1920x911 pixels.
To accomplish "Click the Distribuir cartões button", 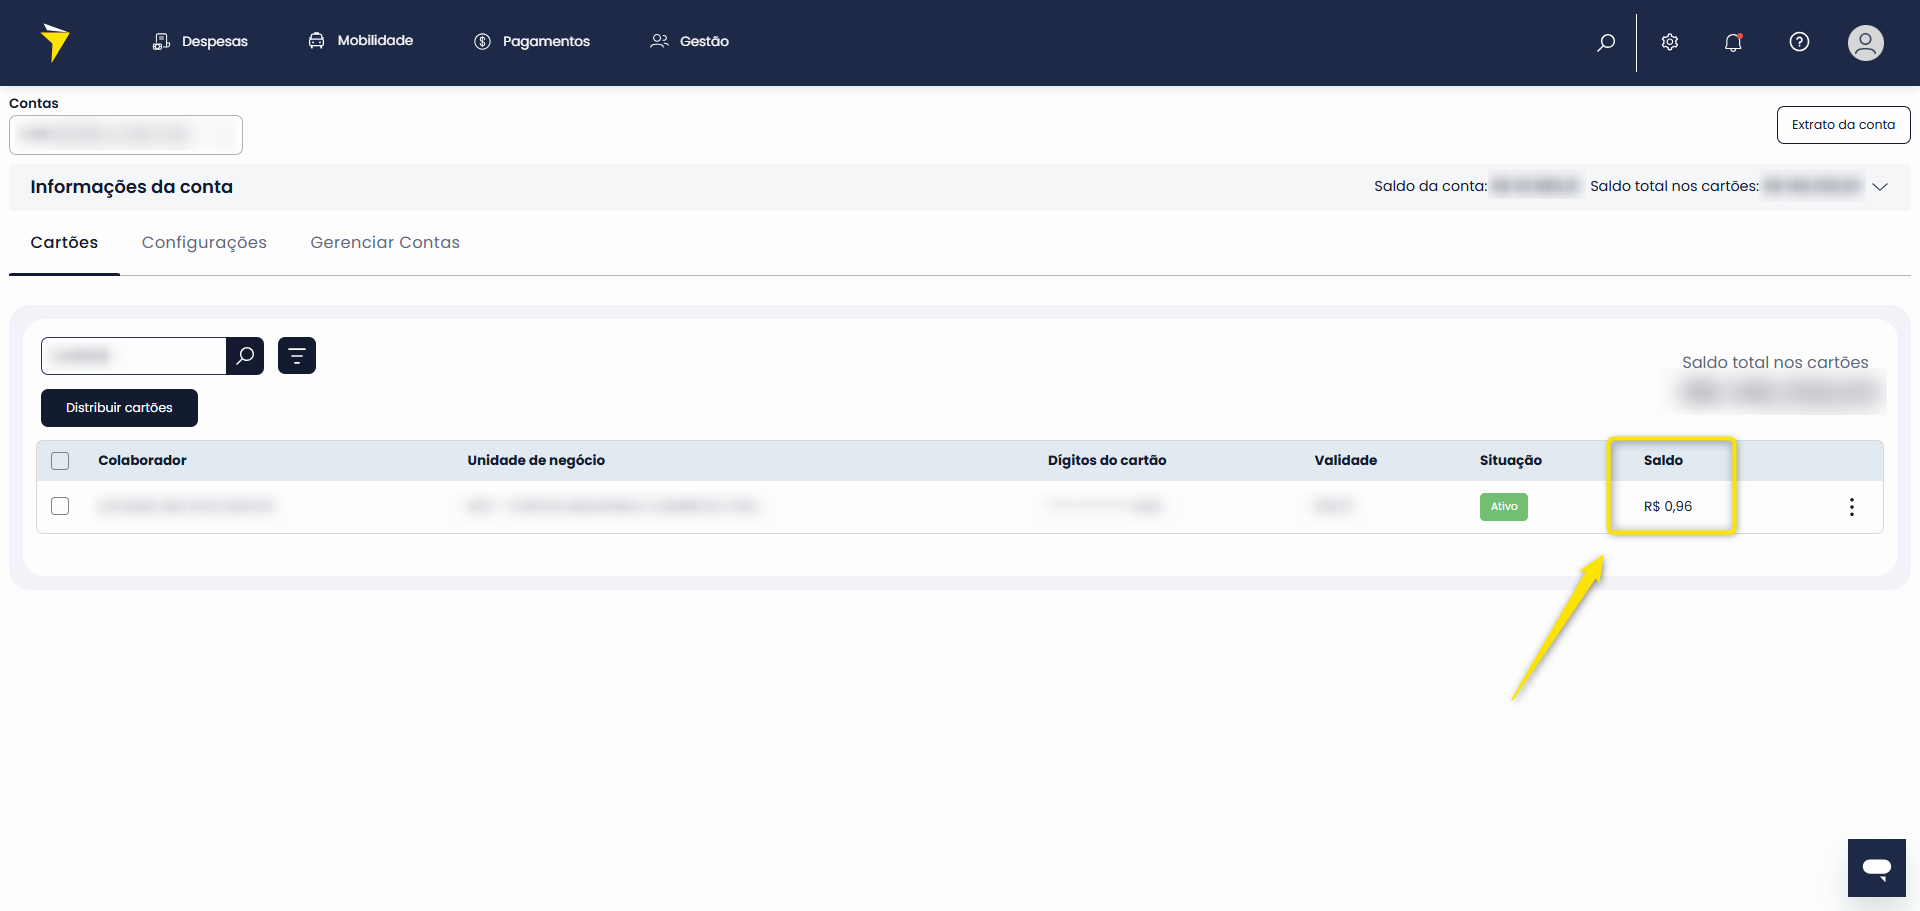I will pyautogui.click(x=119, y=408).
